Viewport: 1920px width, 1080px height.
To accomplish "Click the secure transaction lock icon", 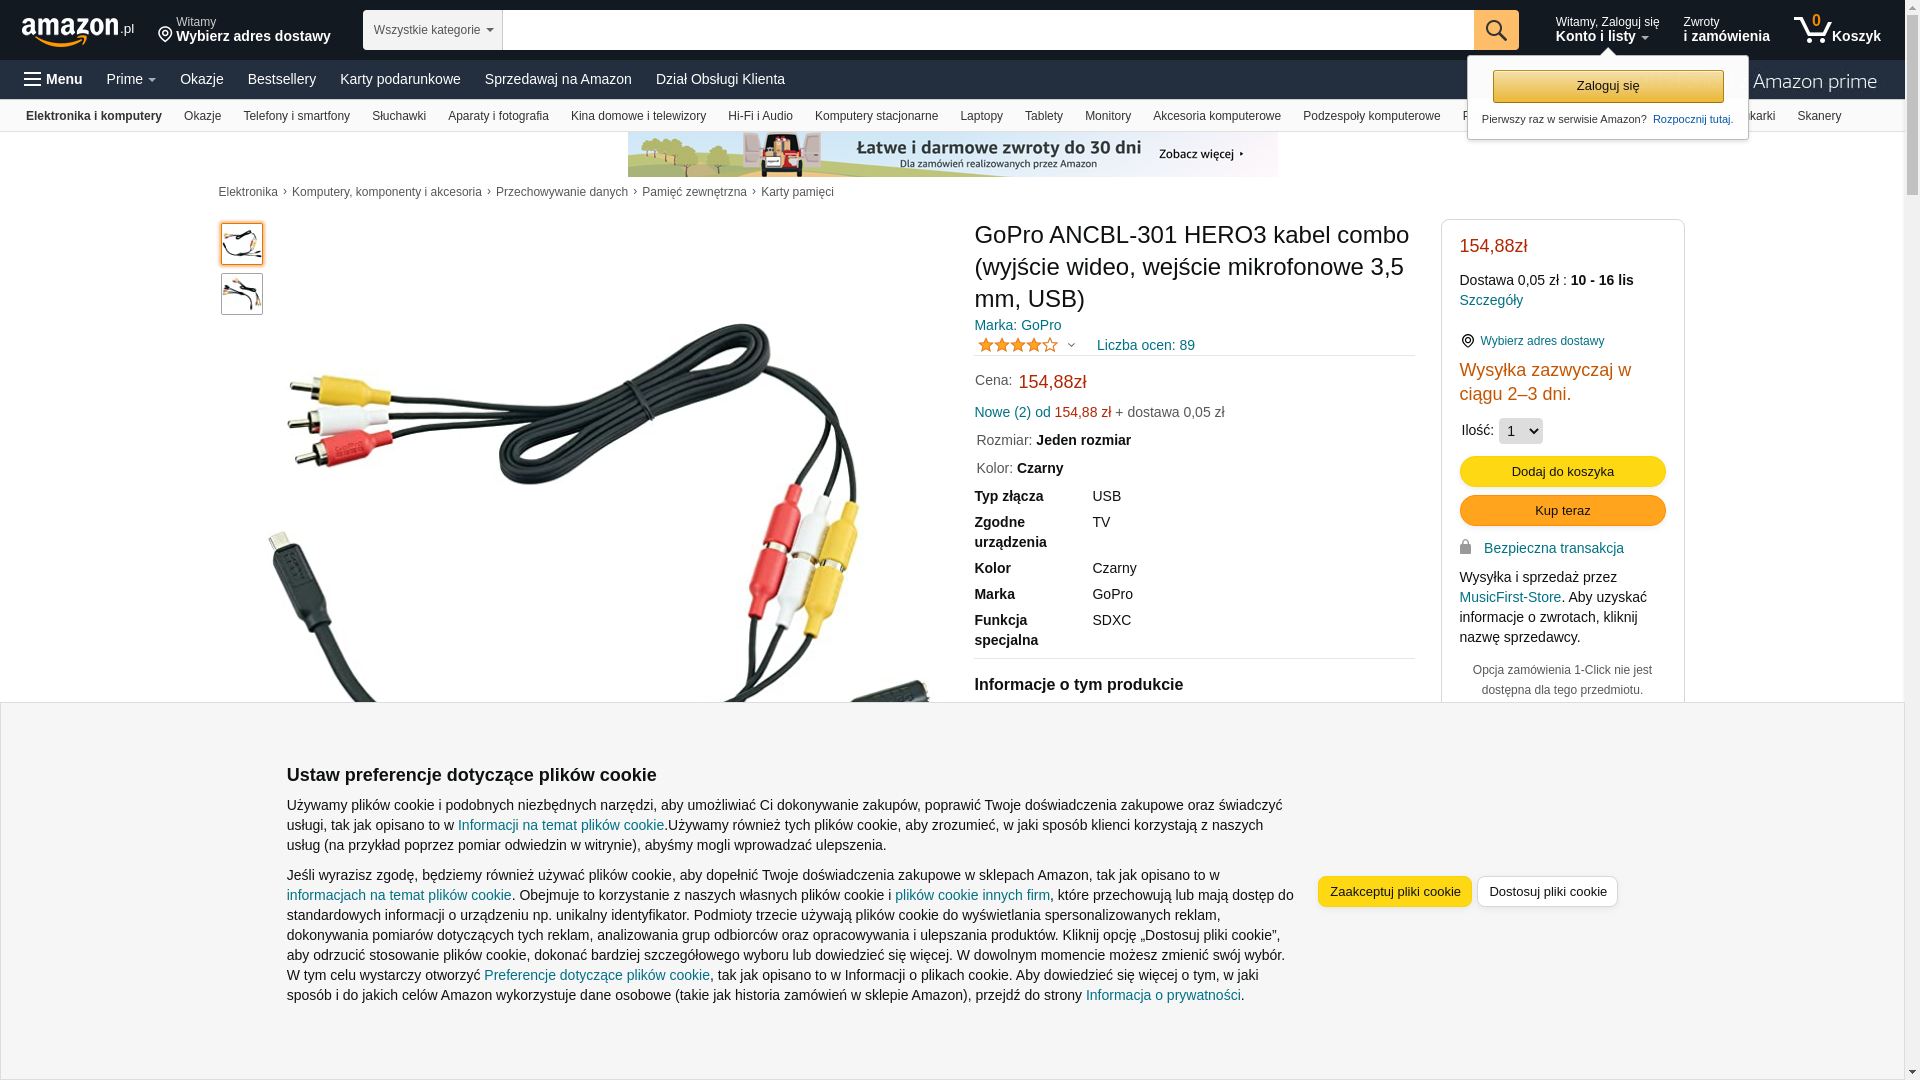I will click(x=1466, y=547).
